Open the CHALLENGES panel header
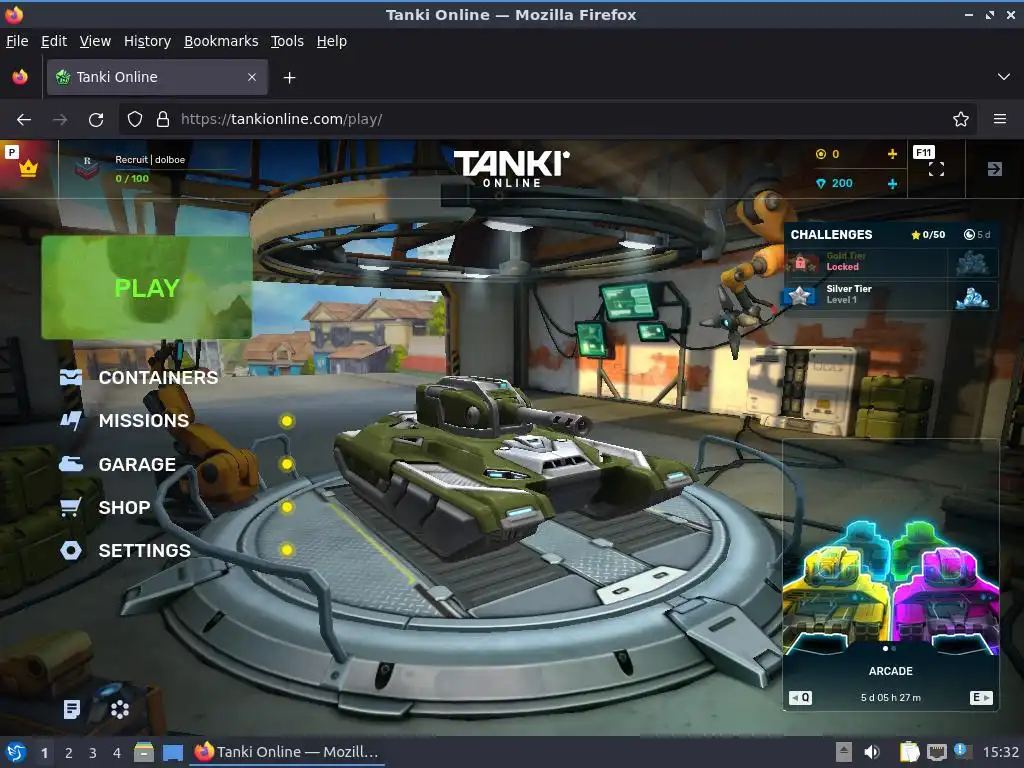1024x768 pixels. (x=831, y=234)
